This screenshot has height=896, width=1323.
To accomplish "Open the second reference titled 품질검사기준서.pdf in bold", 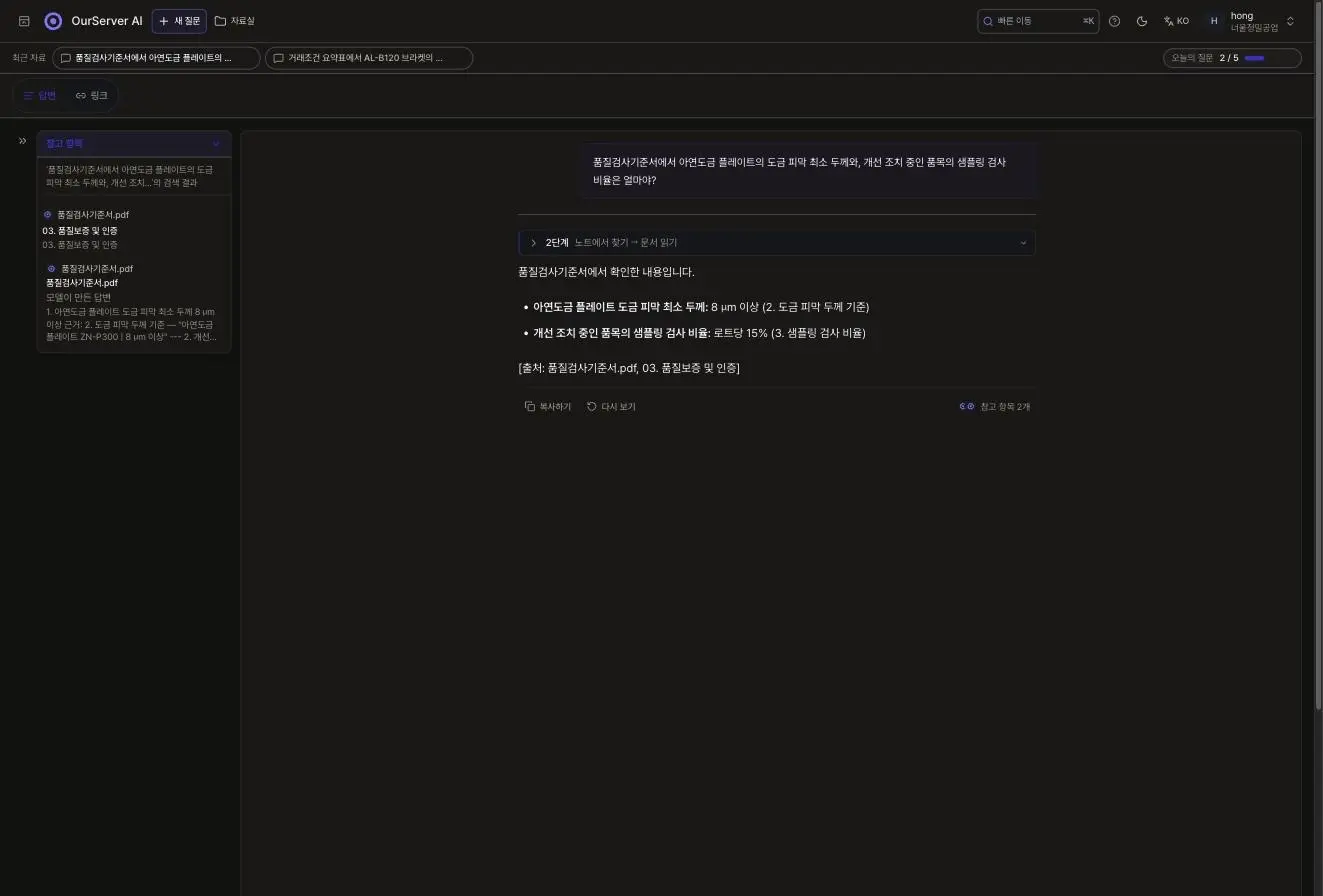I will click(82, 283).
